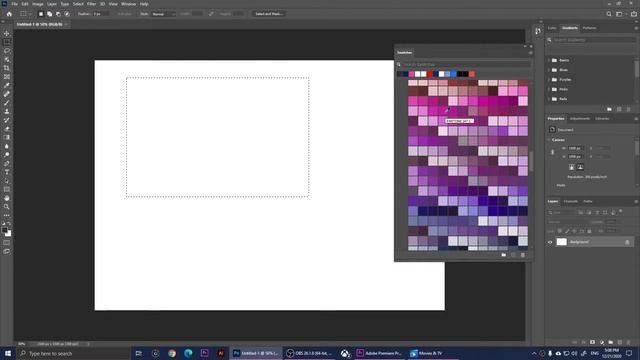The width and height of the screenshot is (640, 360).
Task: Select the Eraser tool
Action: coord(7,129)
